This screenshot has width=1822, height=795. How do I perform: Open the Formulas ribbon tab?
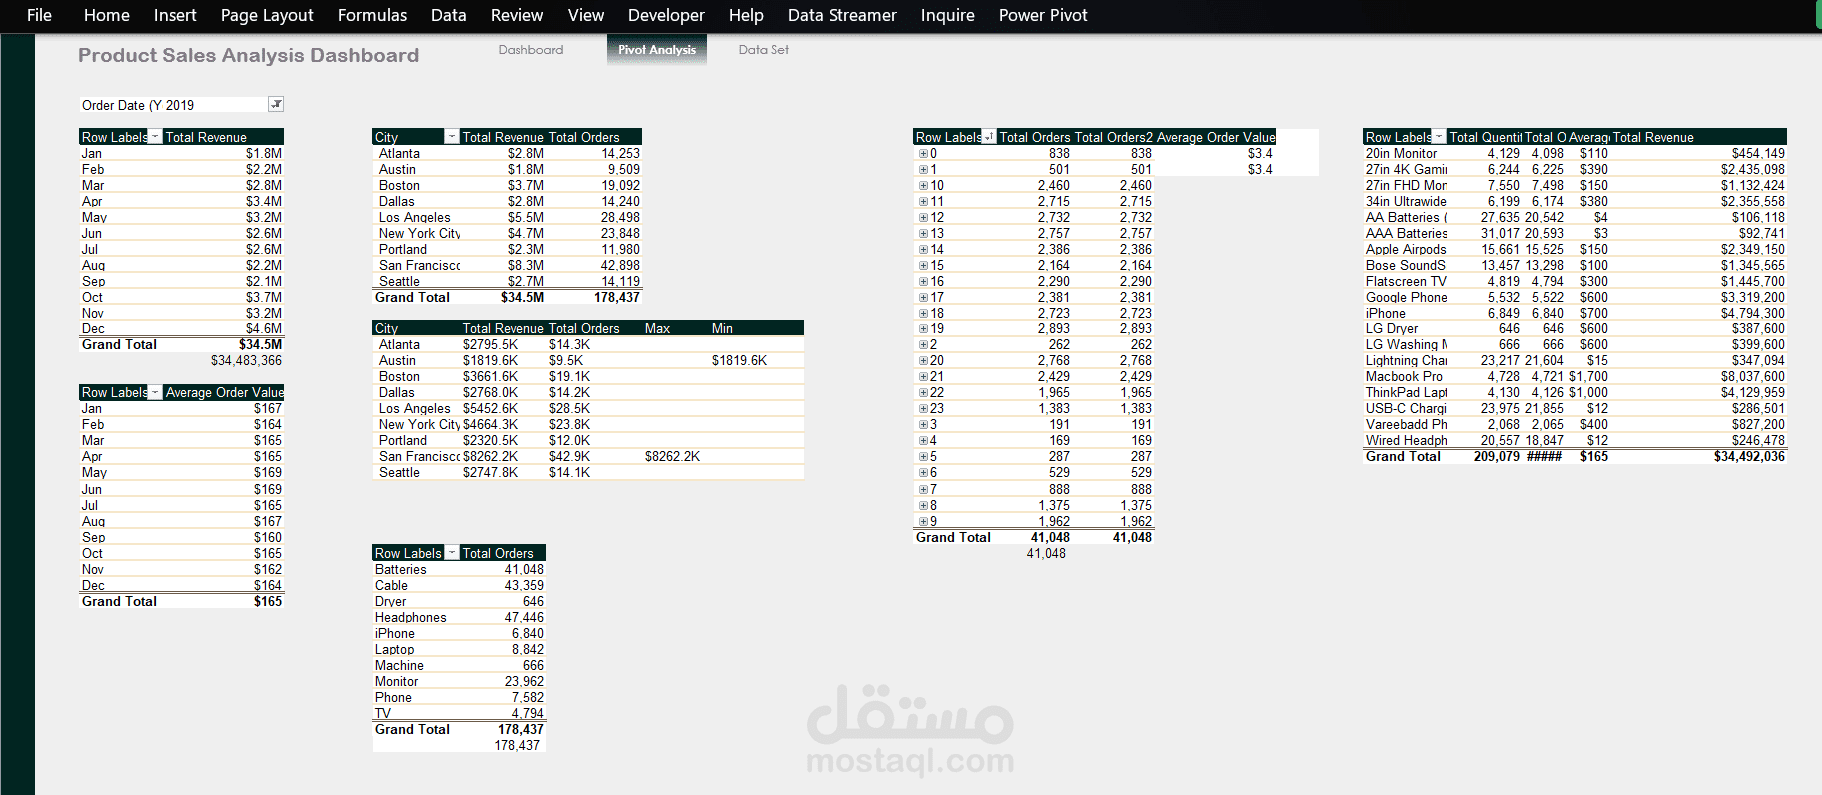[372, 15]
